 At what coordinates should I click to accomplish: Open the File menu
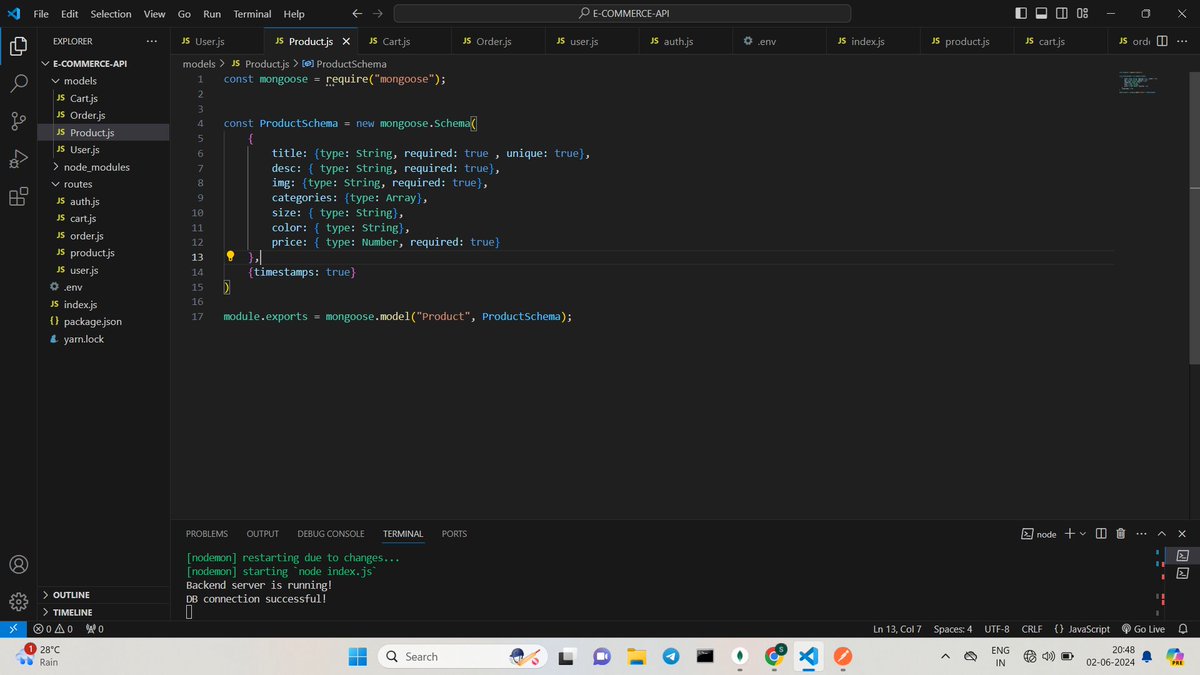coord(41,14)
